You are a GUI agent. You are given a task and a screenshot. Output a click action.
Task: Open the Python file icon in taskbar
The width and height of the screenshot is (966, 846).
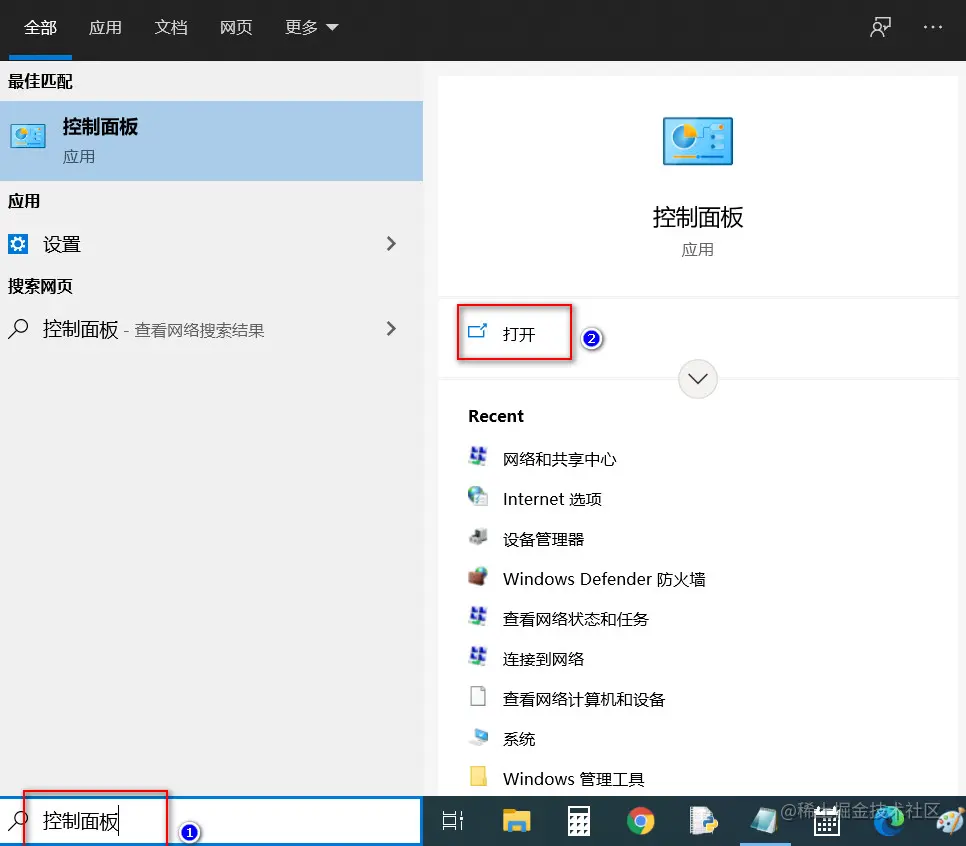703,821
